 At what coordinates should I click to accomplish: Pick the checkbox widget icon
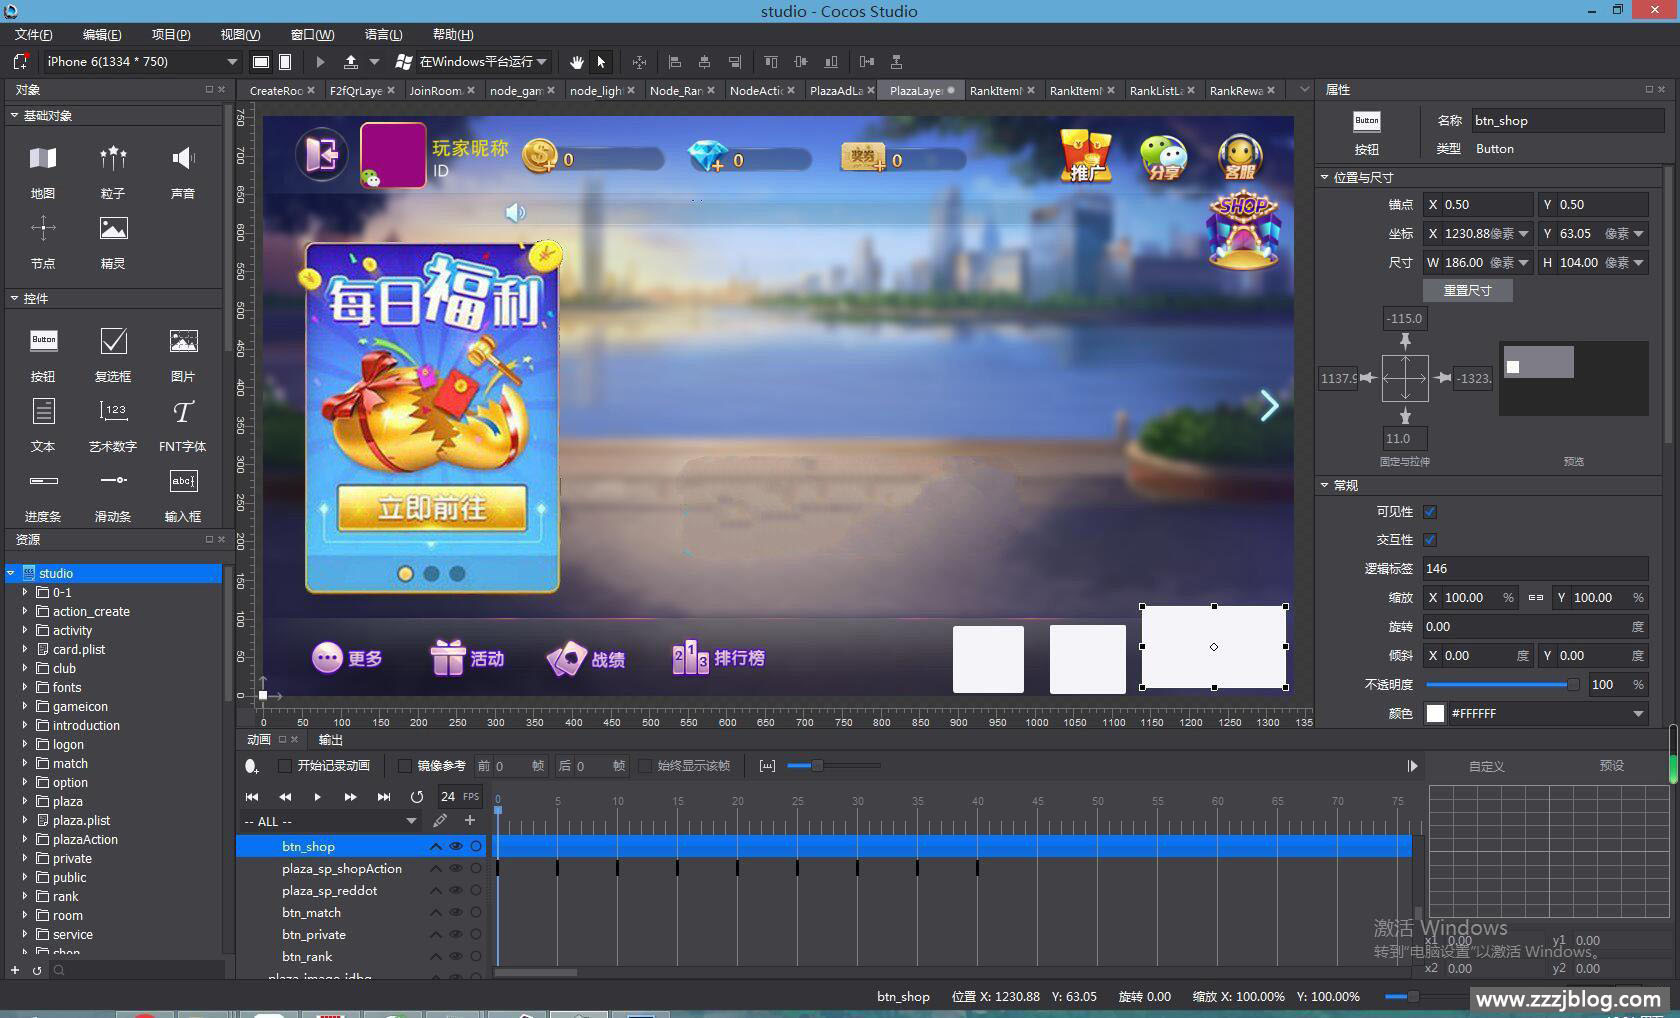click(113, 342)
